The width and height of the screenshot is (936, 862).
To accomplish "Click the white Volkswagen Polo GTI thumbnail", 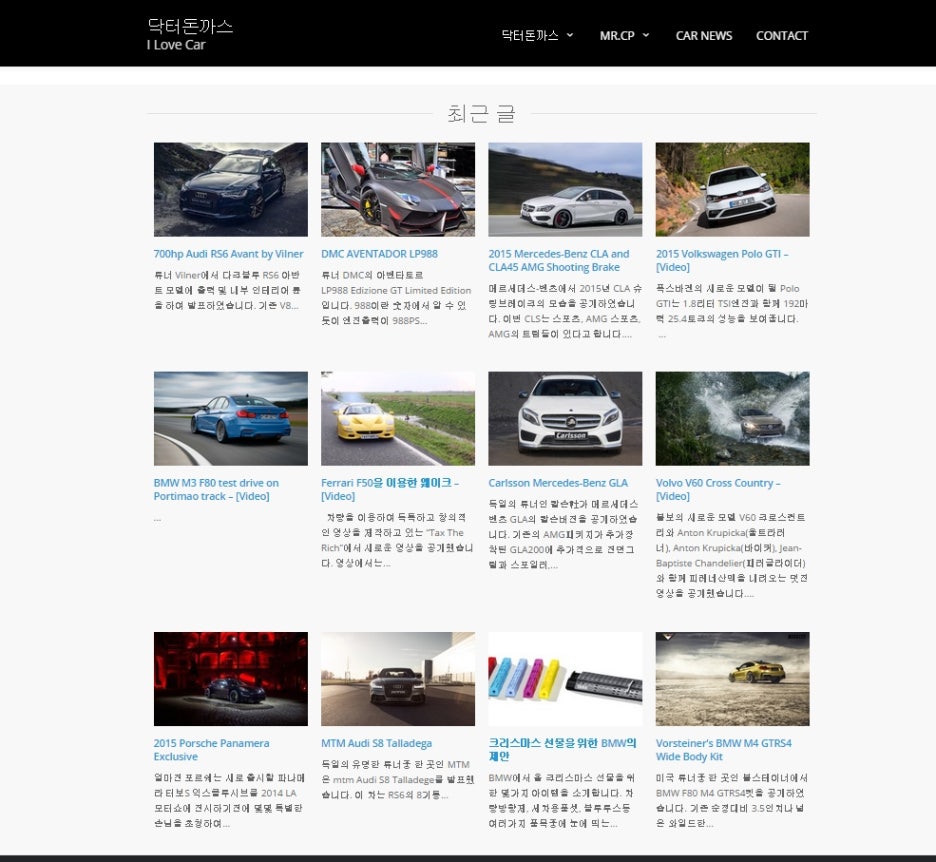I will tap(732, 189).
